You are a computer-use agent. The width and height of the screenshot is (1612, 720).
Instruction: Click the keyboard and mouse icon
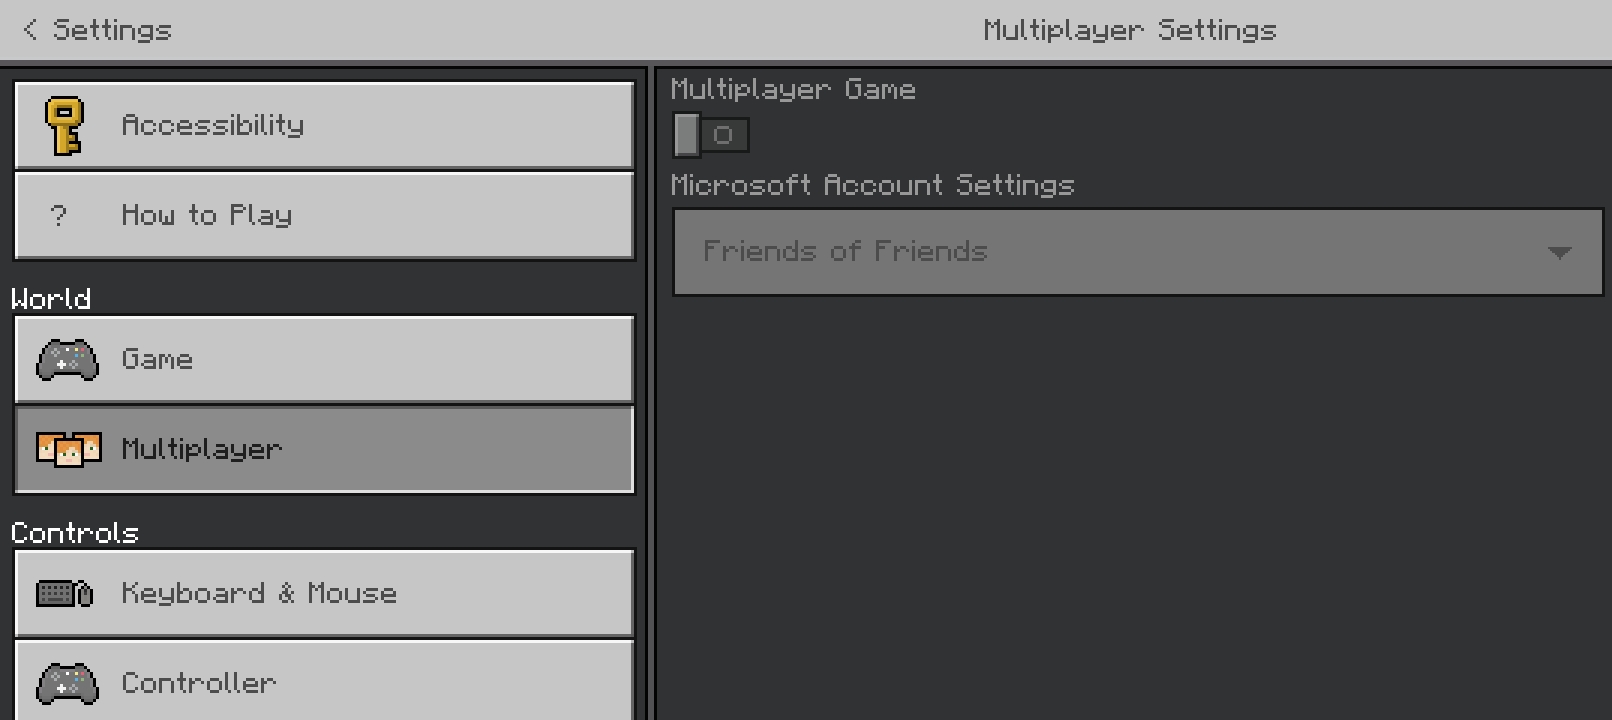[65, 594]
